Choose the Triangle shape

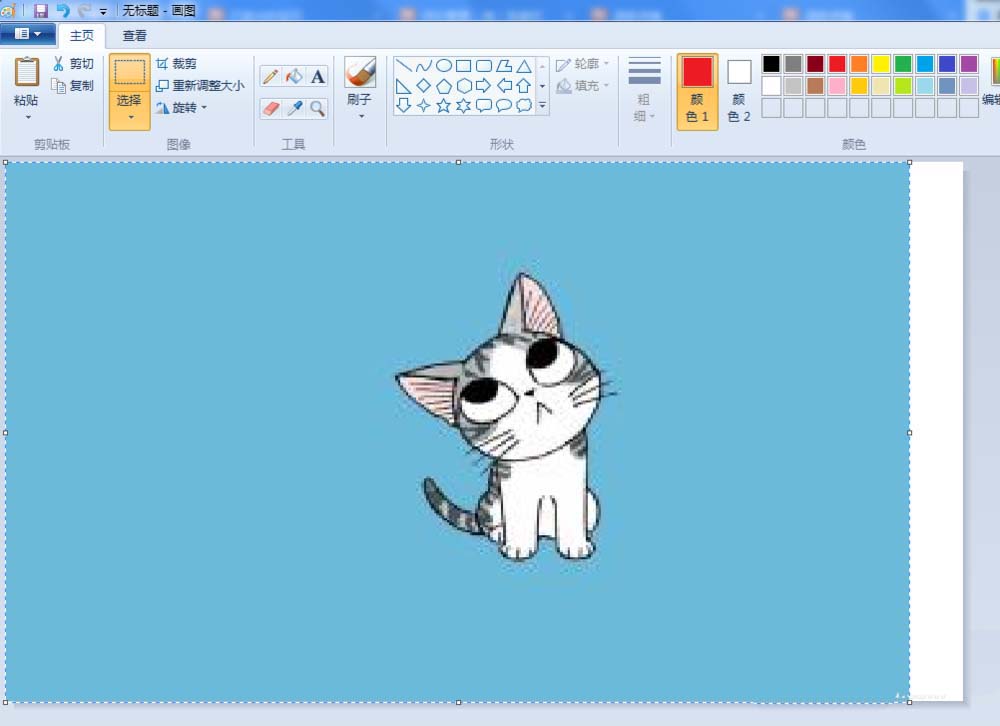coord(524,65)
